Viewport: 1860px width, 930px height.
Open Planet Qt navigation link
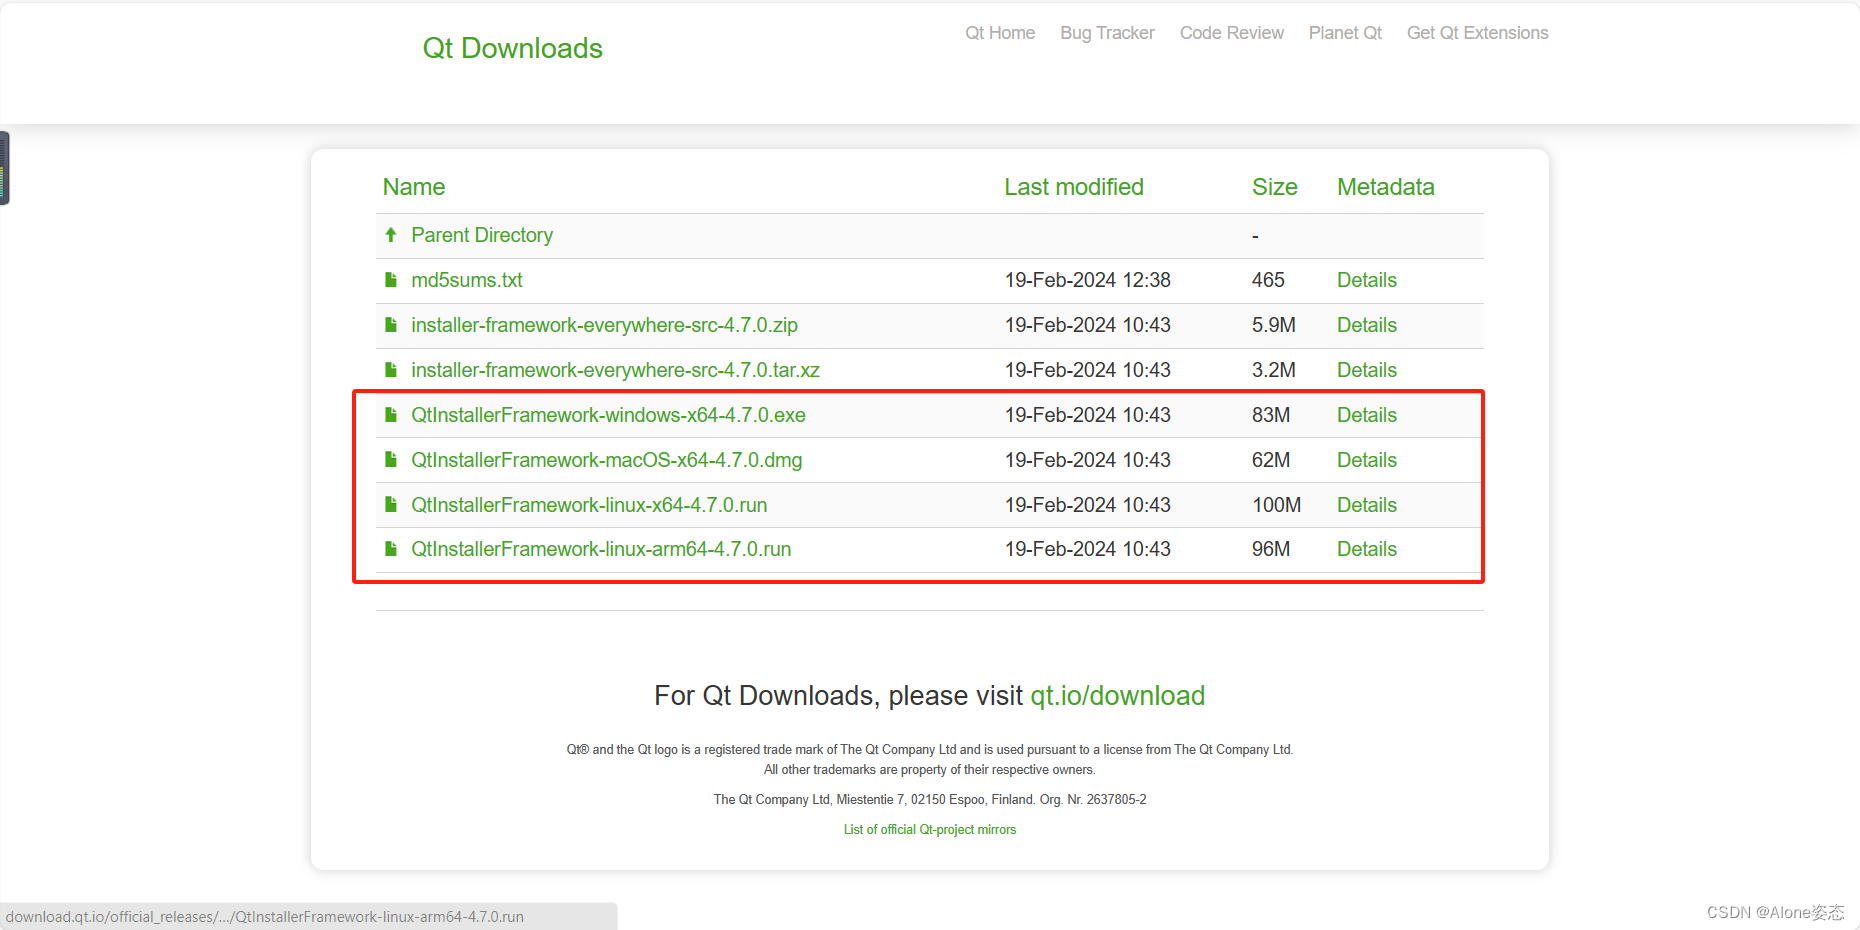pos(1345,33)
